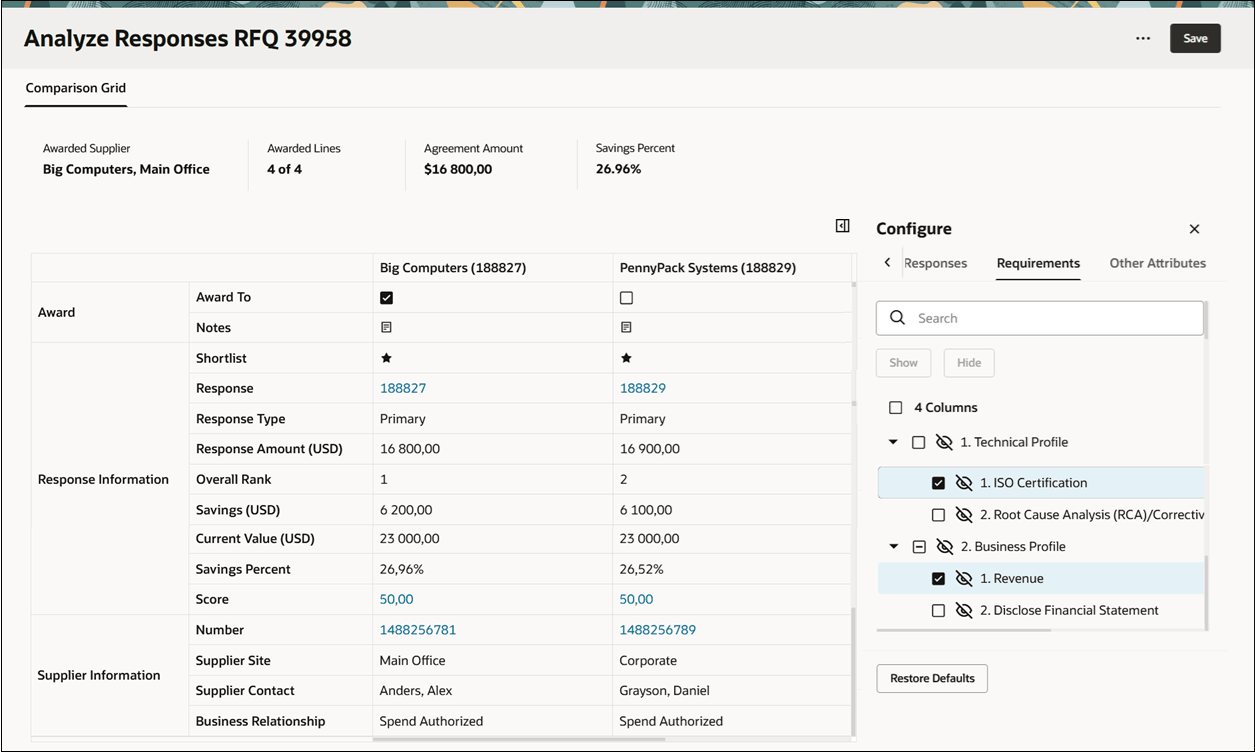The width and height of the screenshot is (1255, 752).
Task: Click shortlist star for Big Computers
Action: pyautogui.click(x=386, y=358)
